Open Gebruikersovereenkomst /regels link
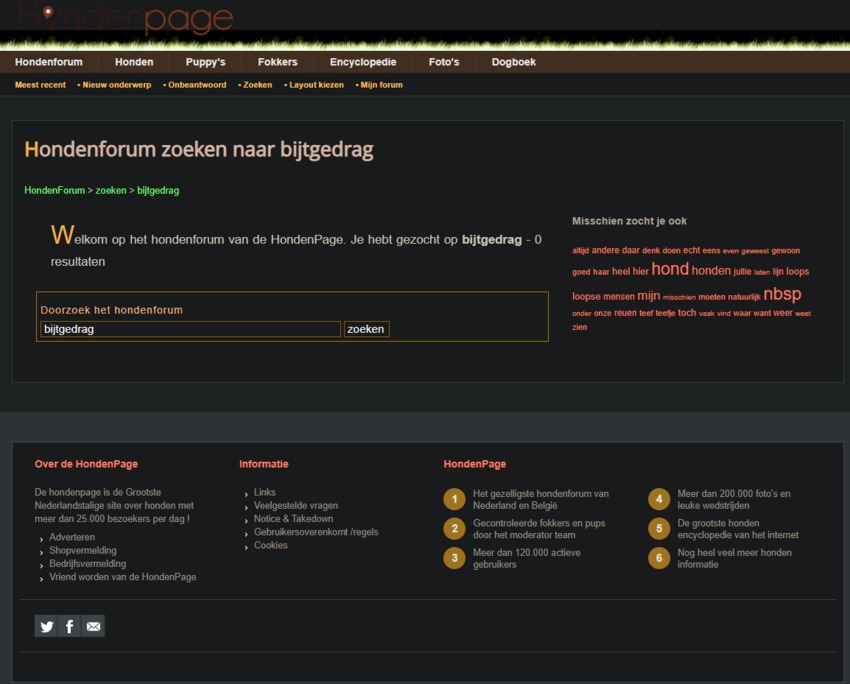The width and height of the screenshot is (850, 684). (x=316, y=532)
